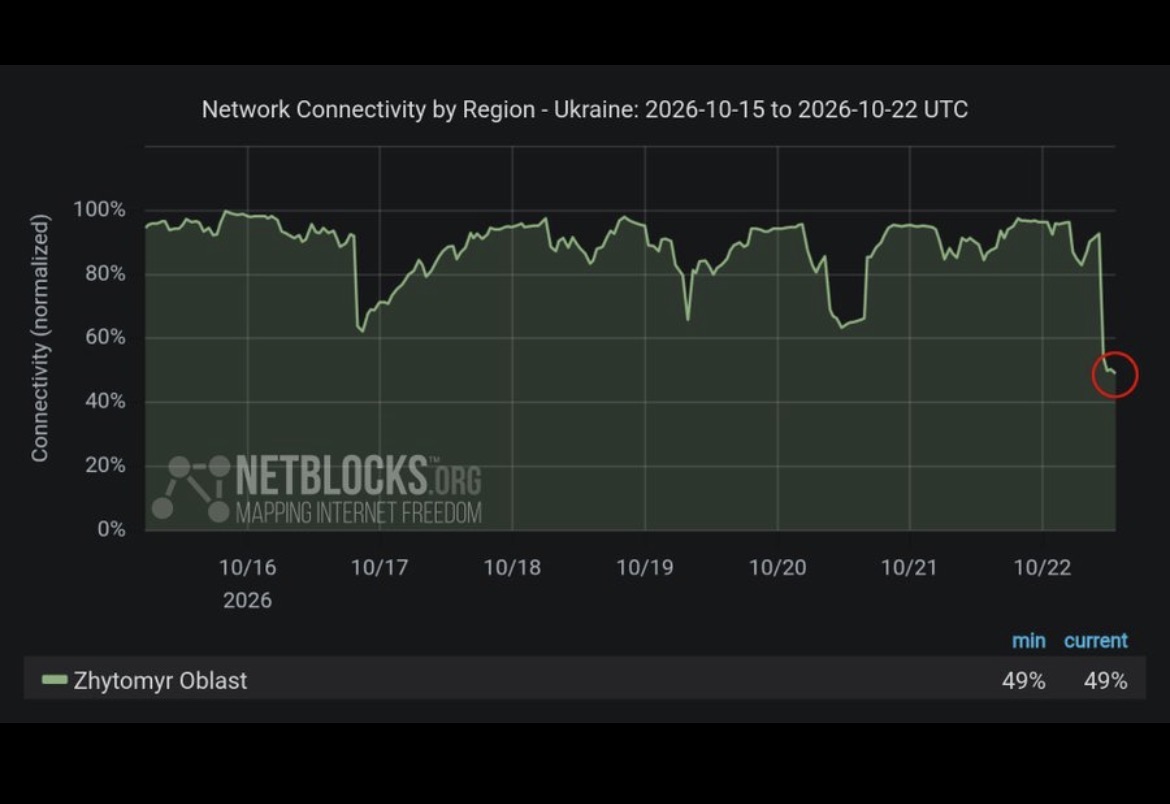Sort by the current column header
Screen dimensions: 1170x804
click(1095, 641)
